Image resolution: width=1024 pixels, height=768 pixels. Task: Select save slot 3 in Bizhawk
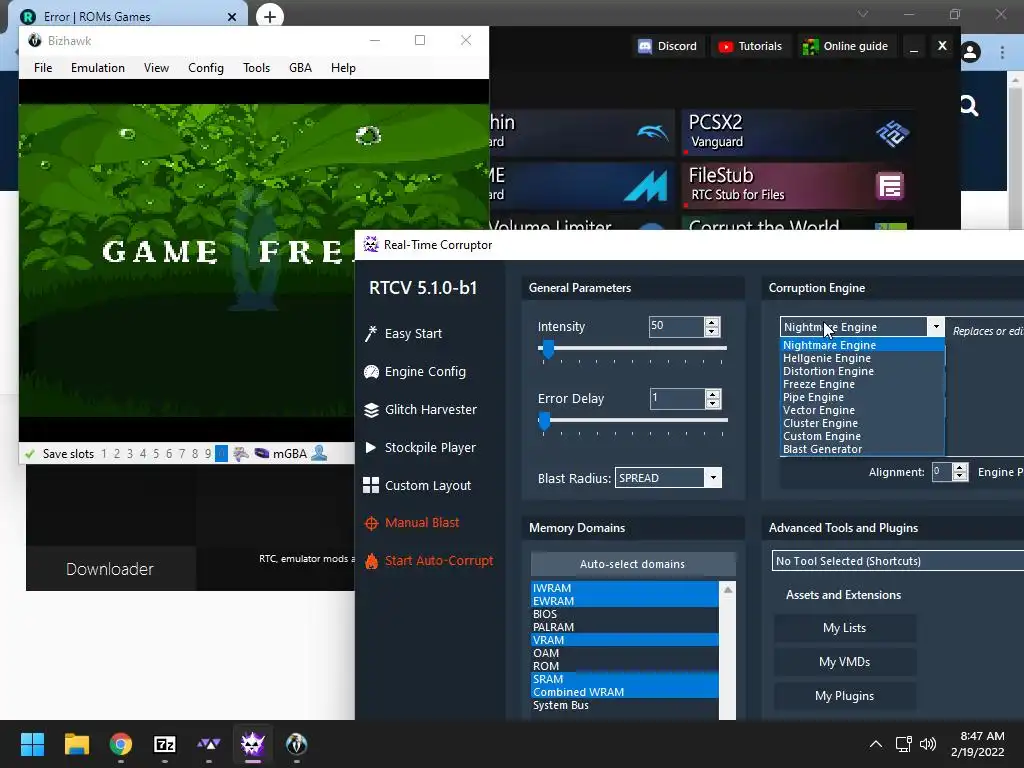[130, 453]
